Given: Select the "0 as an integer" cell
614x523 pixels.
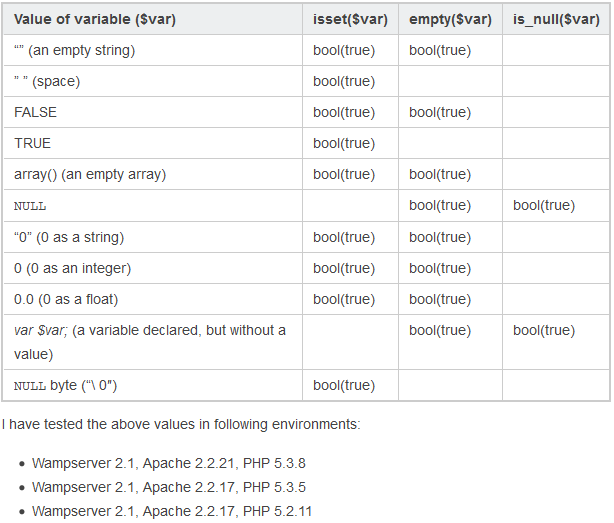Looking at the screenshot, I should tap(153, 268).
